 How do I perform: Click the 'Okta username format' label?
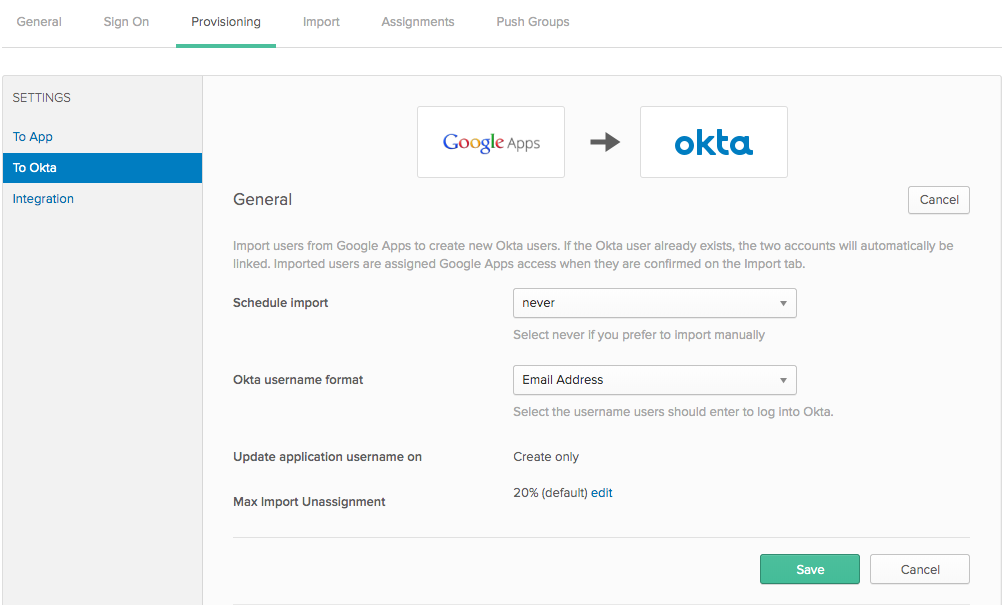[x=298, y=379]
